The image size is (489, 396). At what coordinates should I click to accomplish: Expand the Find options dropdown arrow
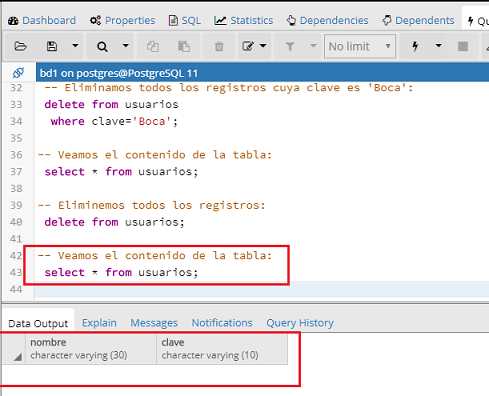(126, 45)
